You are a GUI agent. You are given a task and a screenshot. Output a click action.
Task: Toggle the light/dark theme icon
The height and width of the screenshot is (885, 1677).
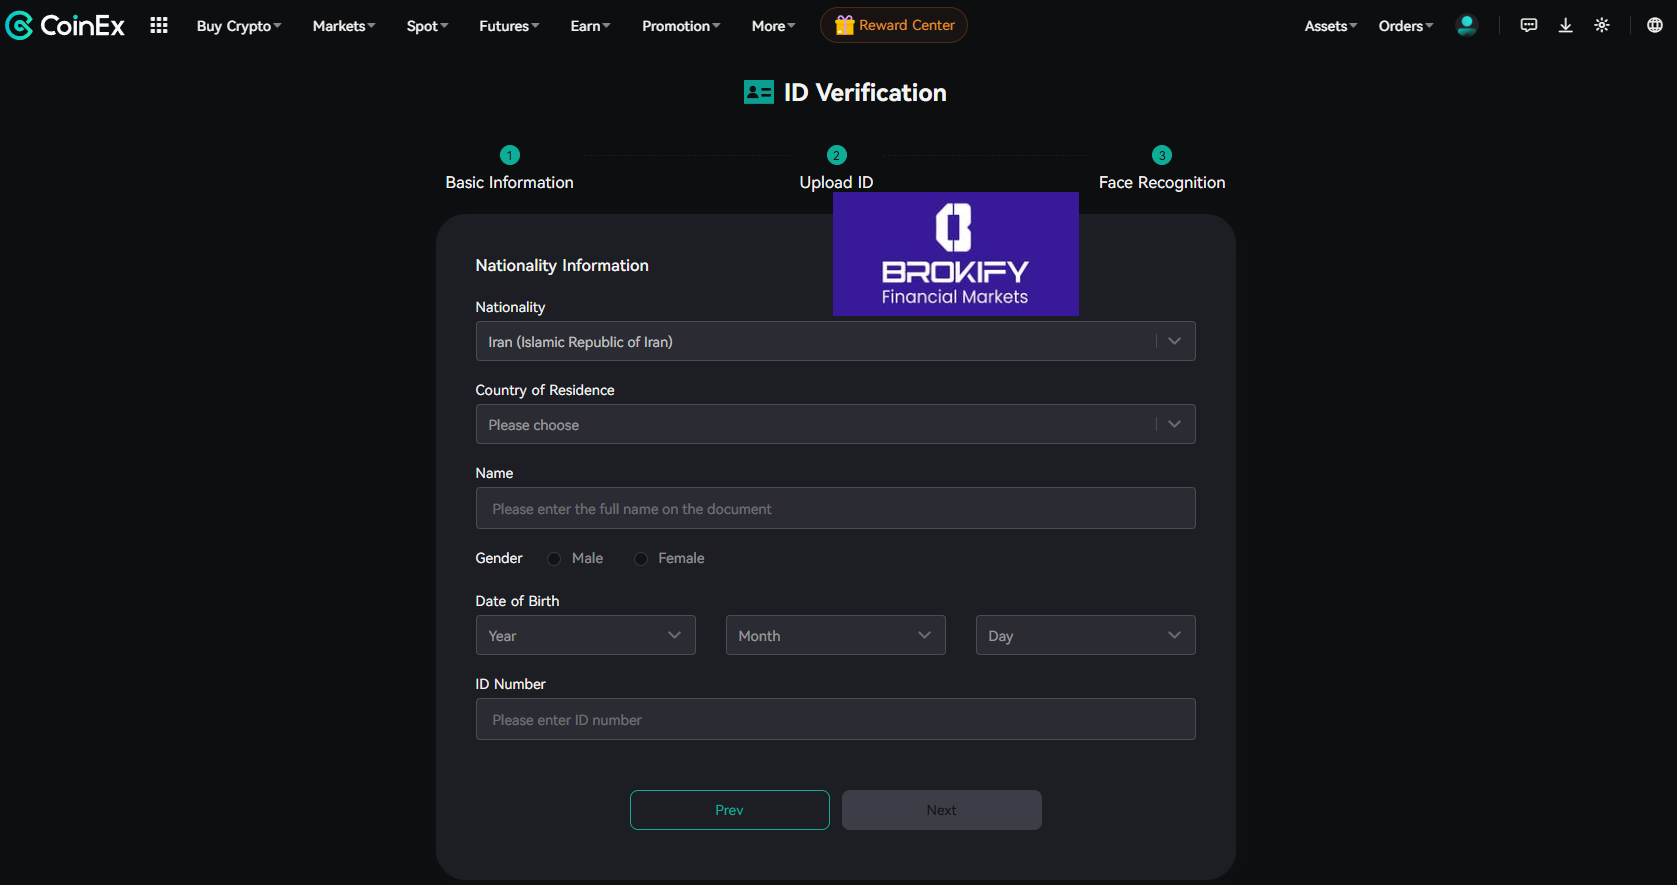click(1602, 26)
